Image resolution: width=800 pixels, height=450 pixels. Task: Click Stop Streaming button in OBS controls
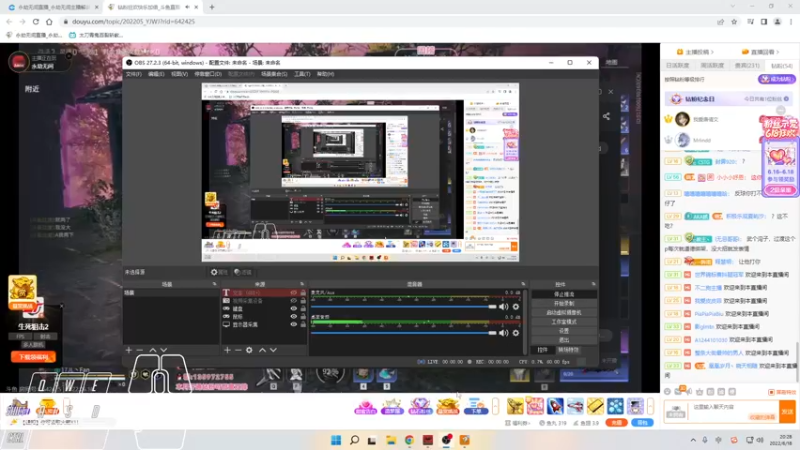[564, 294]
